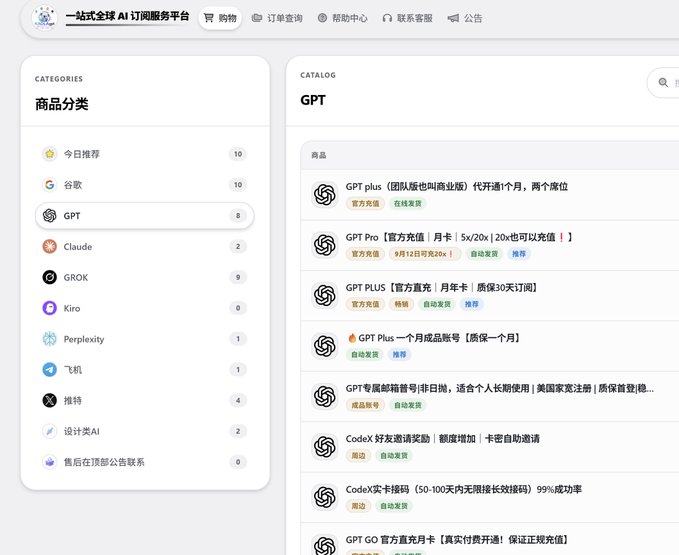Click the Claude starburst icon
Image resolution: width=679 pixels, height=555 pixels.
point(50,246)
